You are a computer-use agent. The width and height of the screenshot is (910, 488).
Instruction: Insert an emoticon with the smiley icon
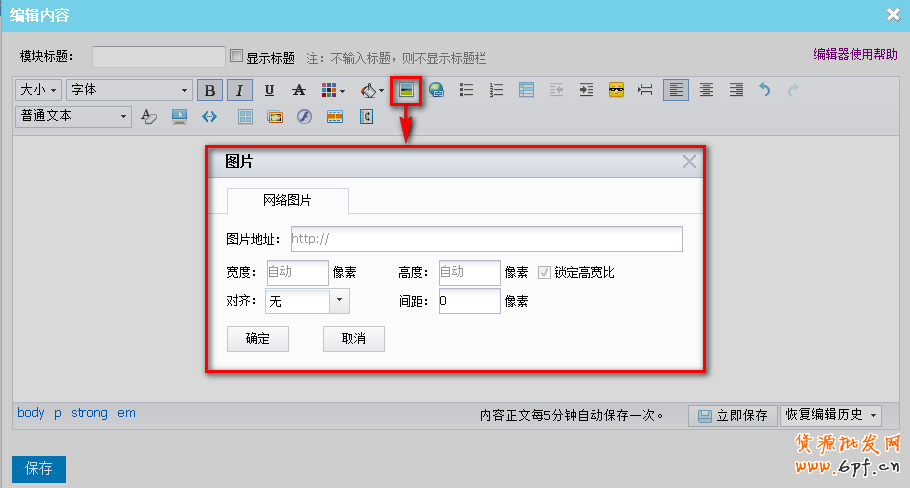(x=616, y=90)
